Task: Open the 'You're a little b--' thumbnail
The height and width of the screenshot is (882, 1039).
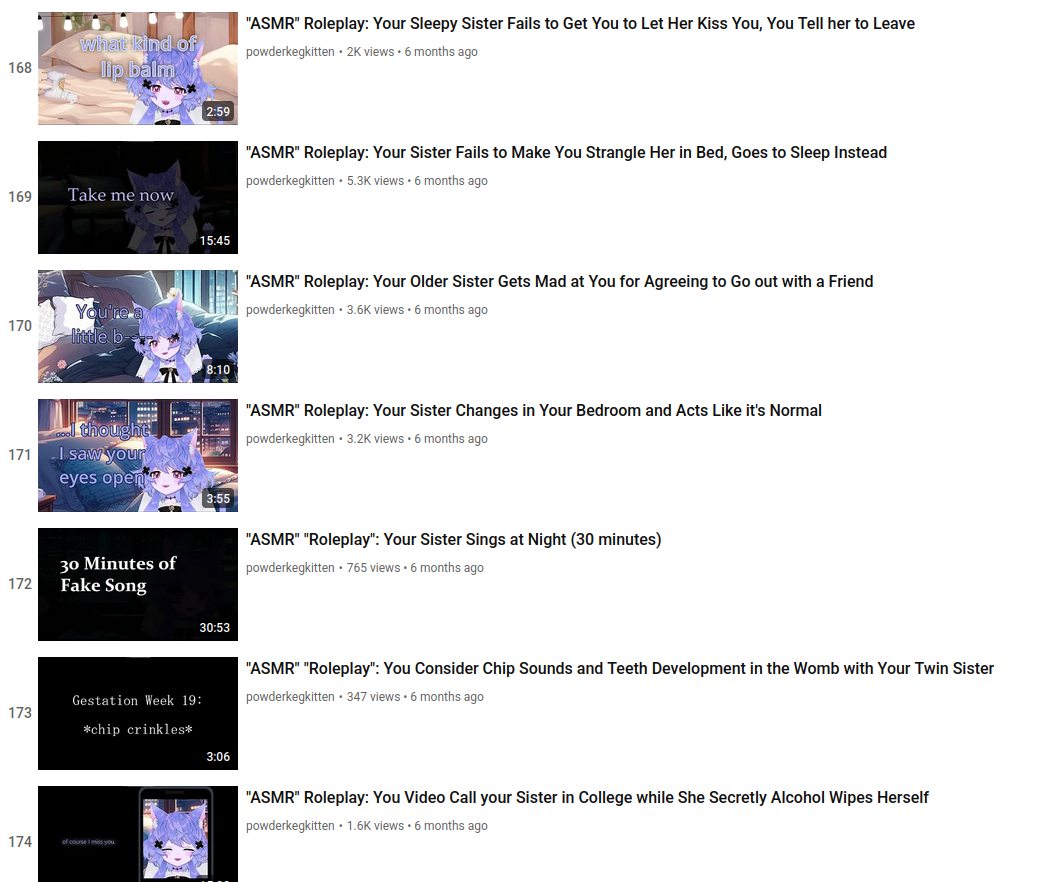Action: click(x=138, y=326)
